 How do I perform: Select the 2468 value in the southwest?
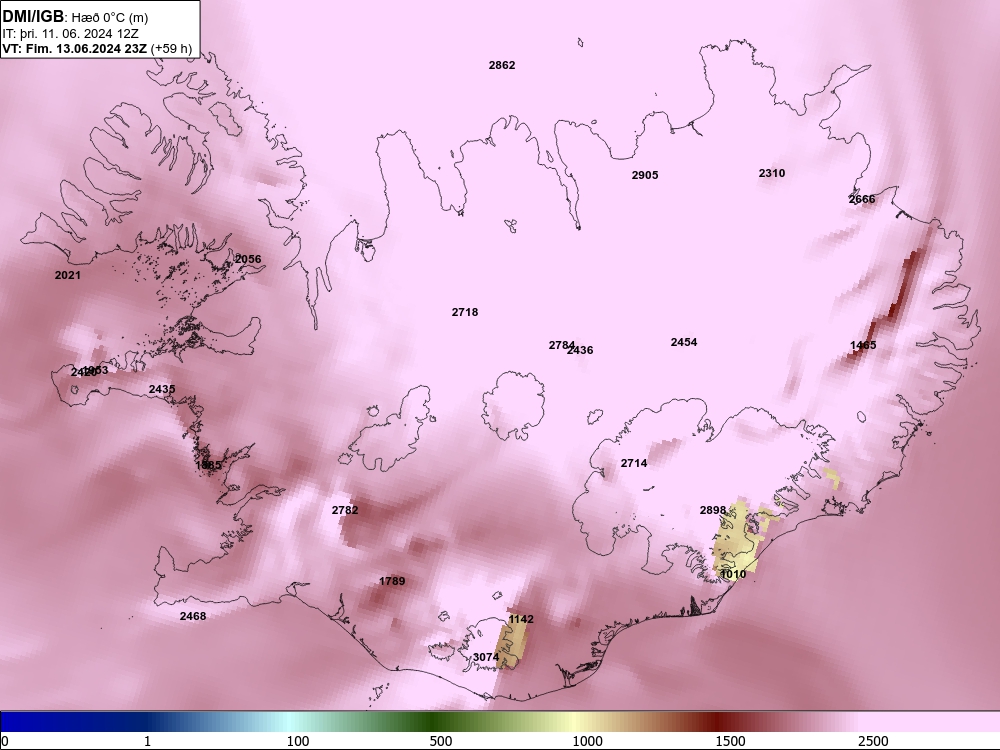pyautogui.click(x=193, y=615)
